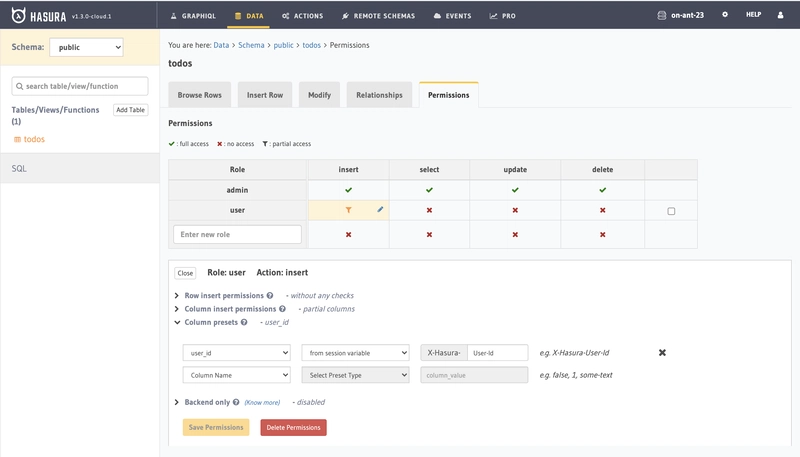Click Save Permissions button
800x457 pixels.
point(216,427)
